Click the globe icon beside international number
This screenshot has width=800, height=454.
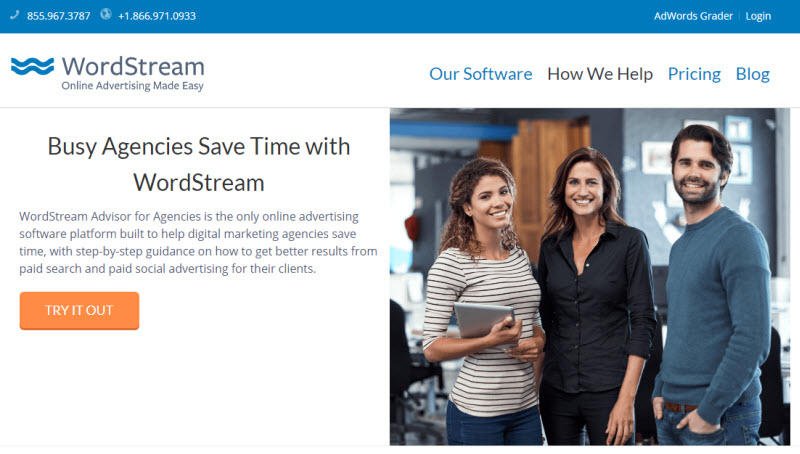(106, 14)
